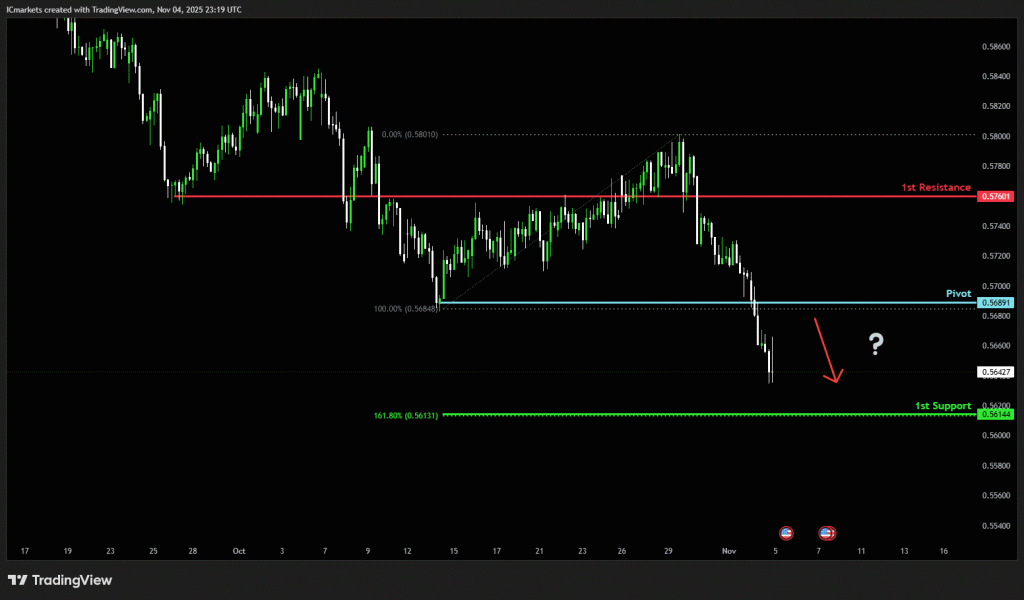Open the US flag event icon near Nov 7
The image size is (1024, 600).
[827, 533]
